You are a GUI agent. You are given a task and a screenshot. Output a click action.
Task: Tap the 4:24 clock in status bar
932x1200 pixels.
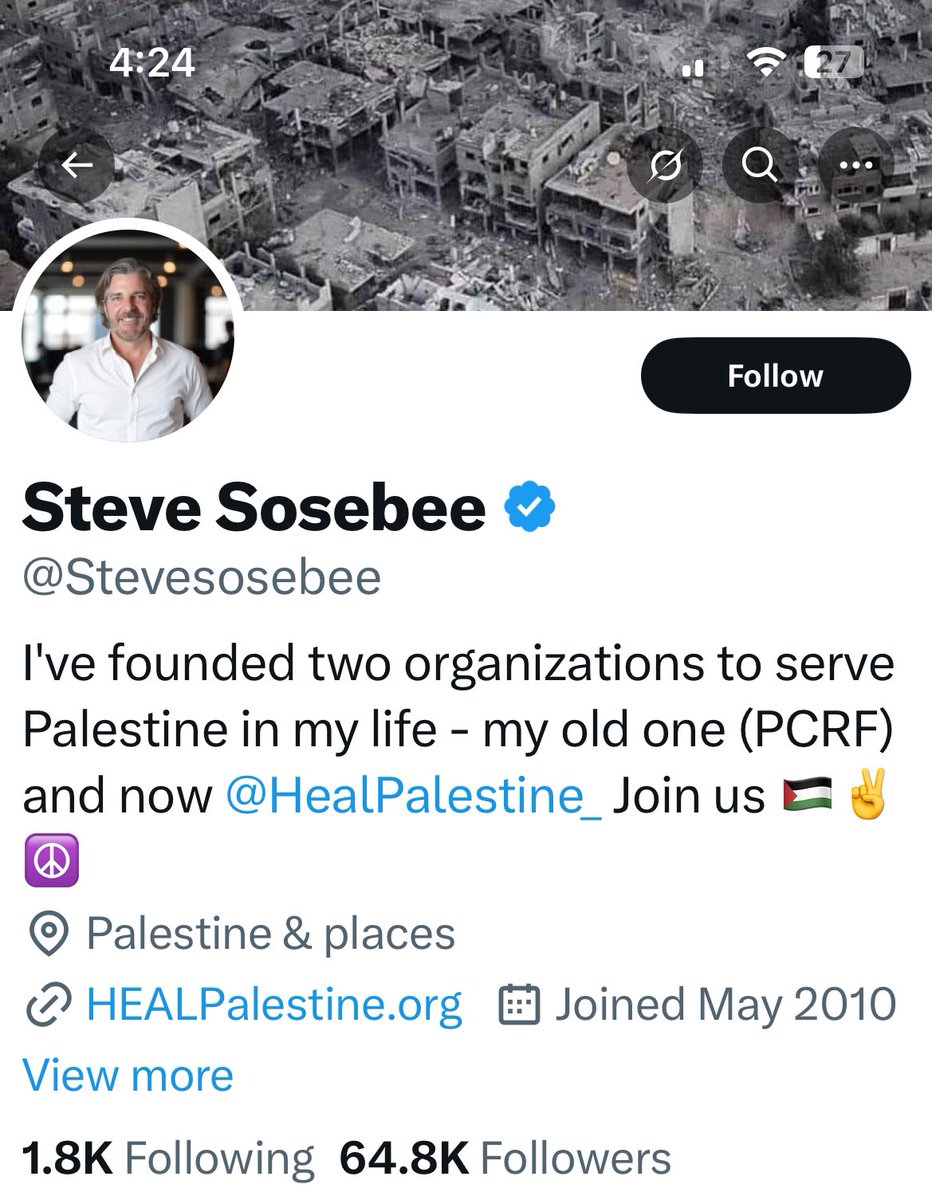pos(152,64)
